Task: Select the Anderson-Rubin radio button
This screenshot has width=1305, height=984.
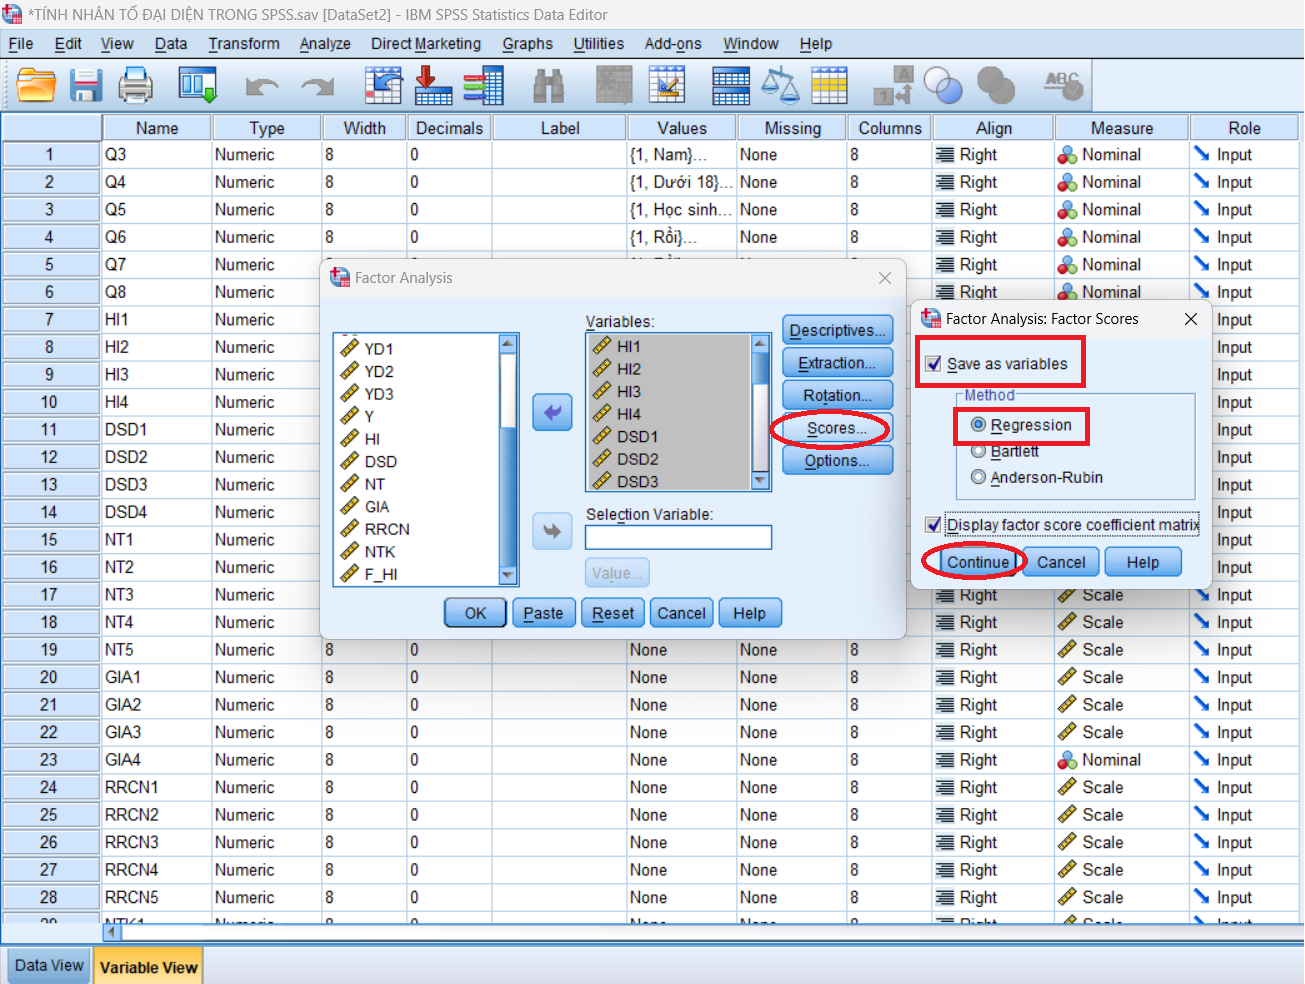Action: click(978, 477)
